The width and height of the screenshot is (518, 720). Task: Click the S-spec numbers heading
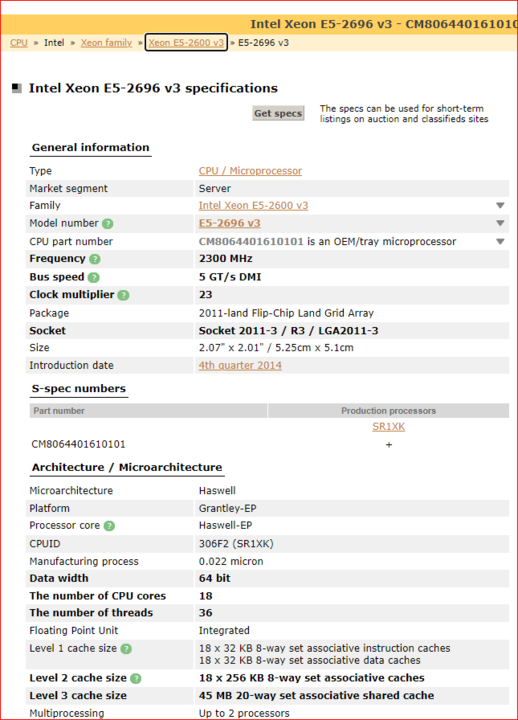[79, 388]
